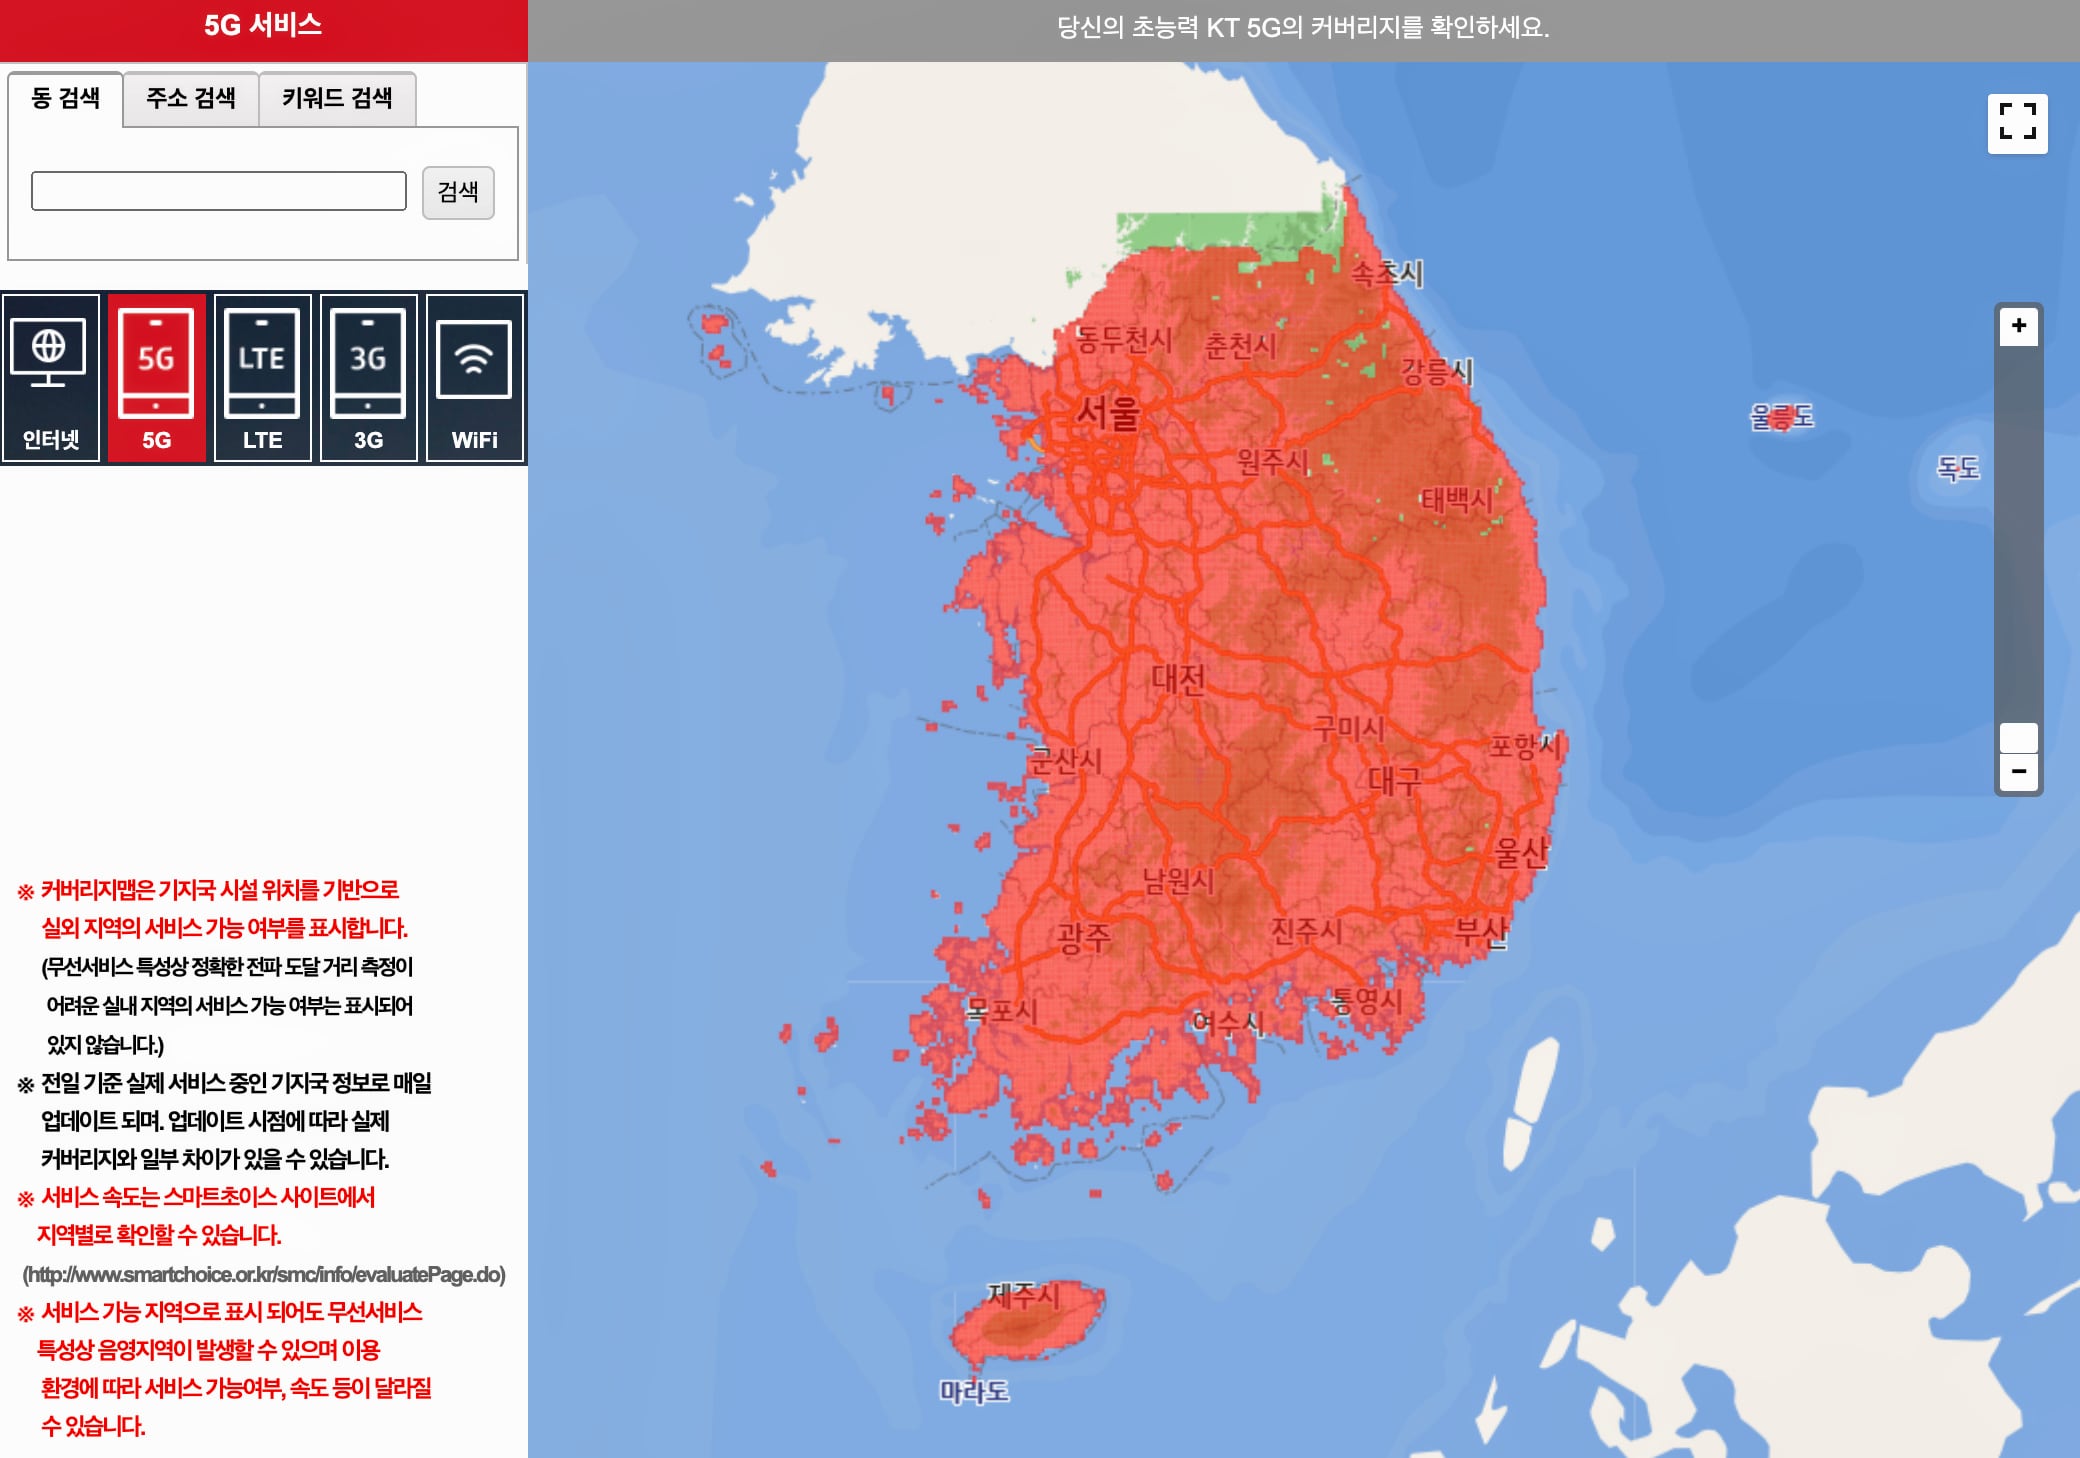Zoom in with the plus button

point(2018,326)
